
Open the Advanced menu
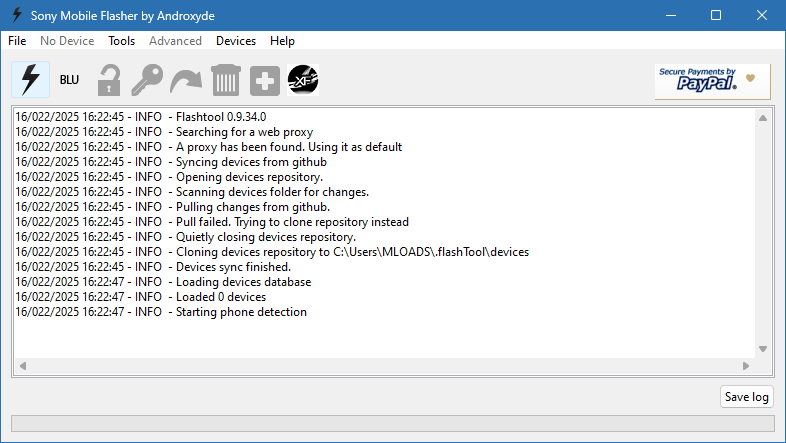click(x=175, y=41)
